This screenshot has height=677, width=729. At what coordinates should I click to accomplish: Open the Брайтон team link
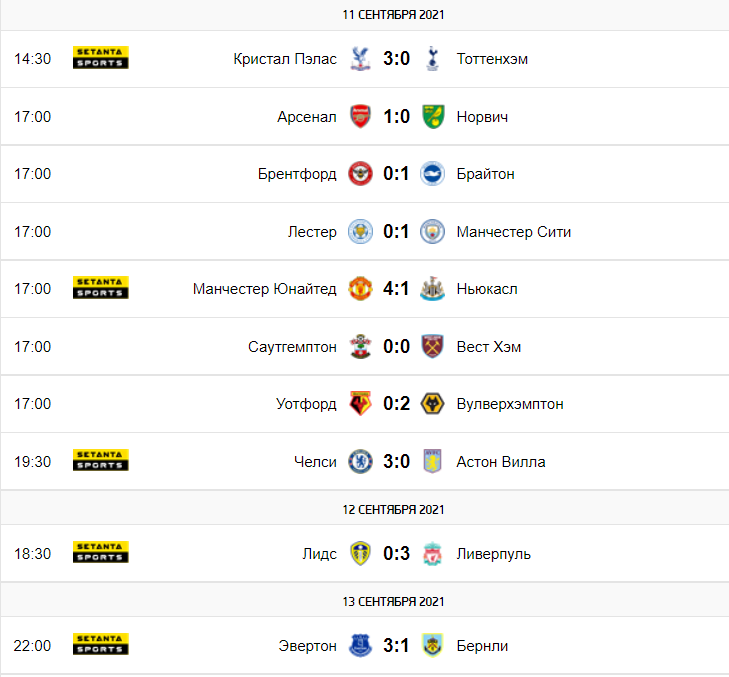(485, 174)
